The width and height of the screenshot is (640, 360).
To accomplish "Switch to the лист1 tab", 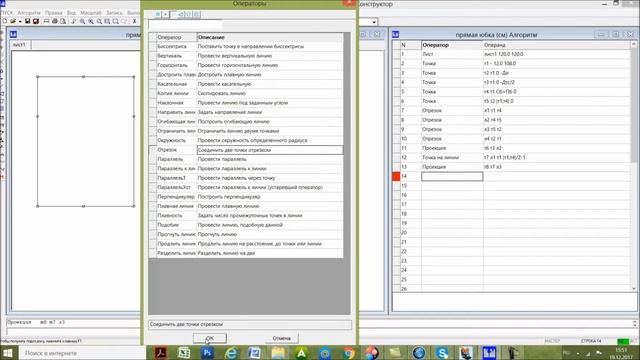I will 19,44.
